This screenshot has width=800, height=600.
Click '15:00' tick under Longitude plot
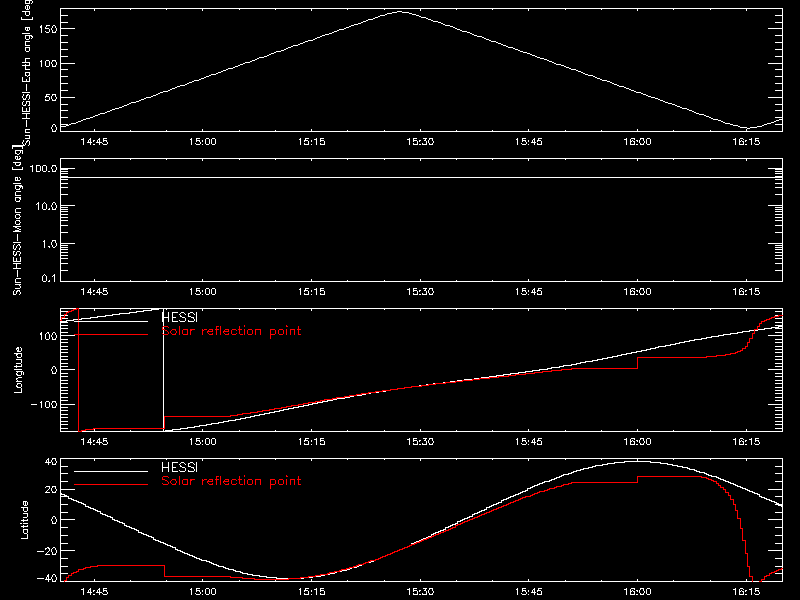tap(203, 441)
